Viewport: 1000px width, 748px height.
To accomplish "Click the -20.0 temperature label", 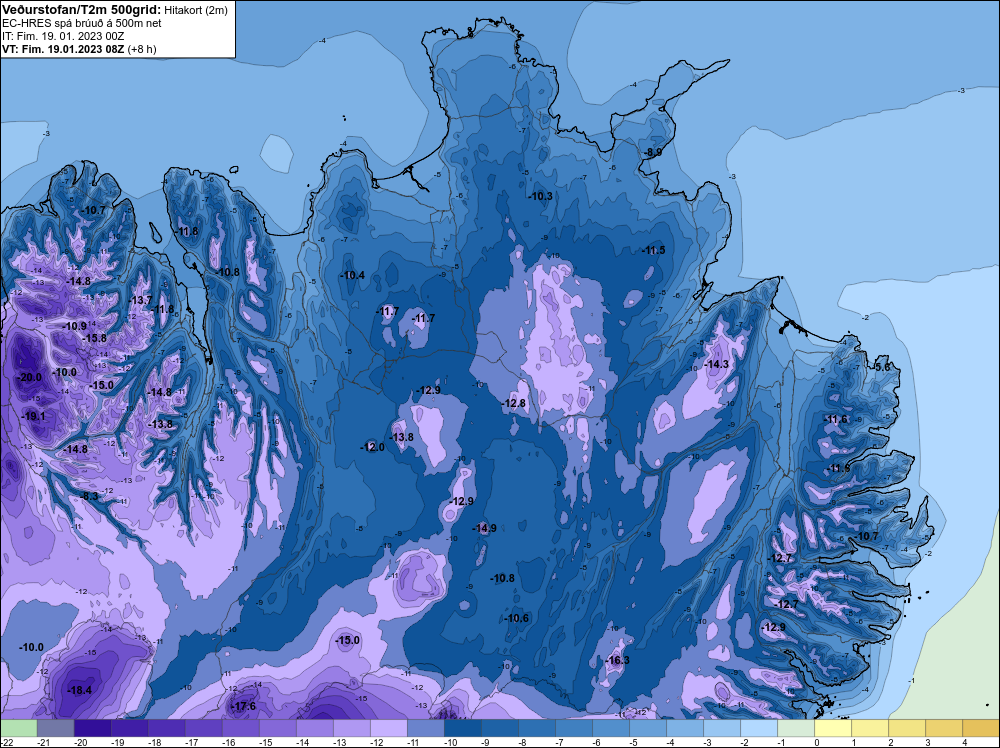I will [30, 378].
